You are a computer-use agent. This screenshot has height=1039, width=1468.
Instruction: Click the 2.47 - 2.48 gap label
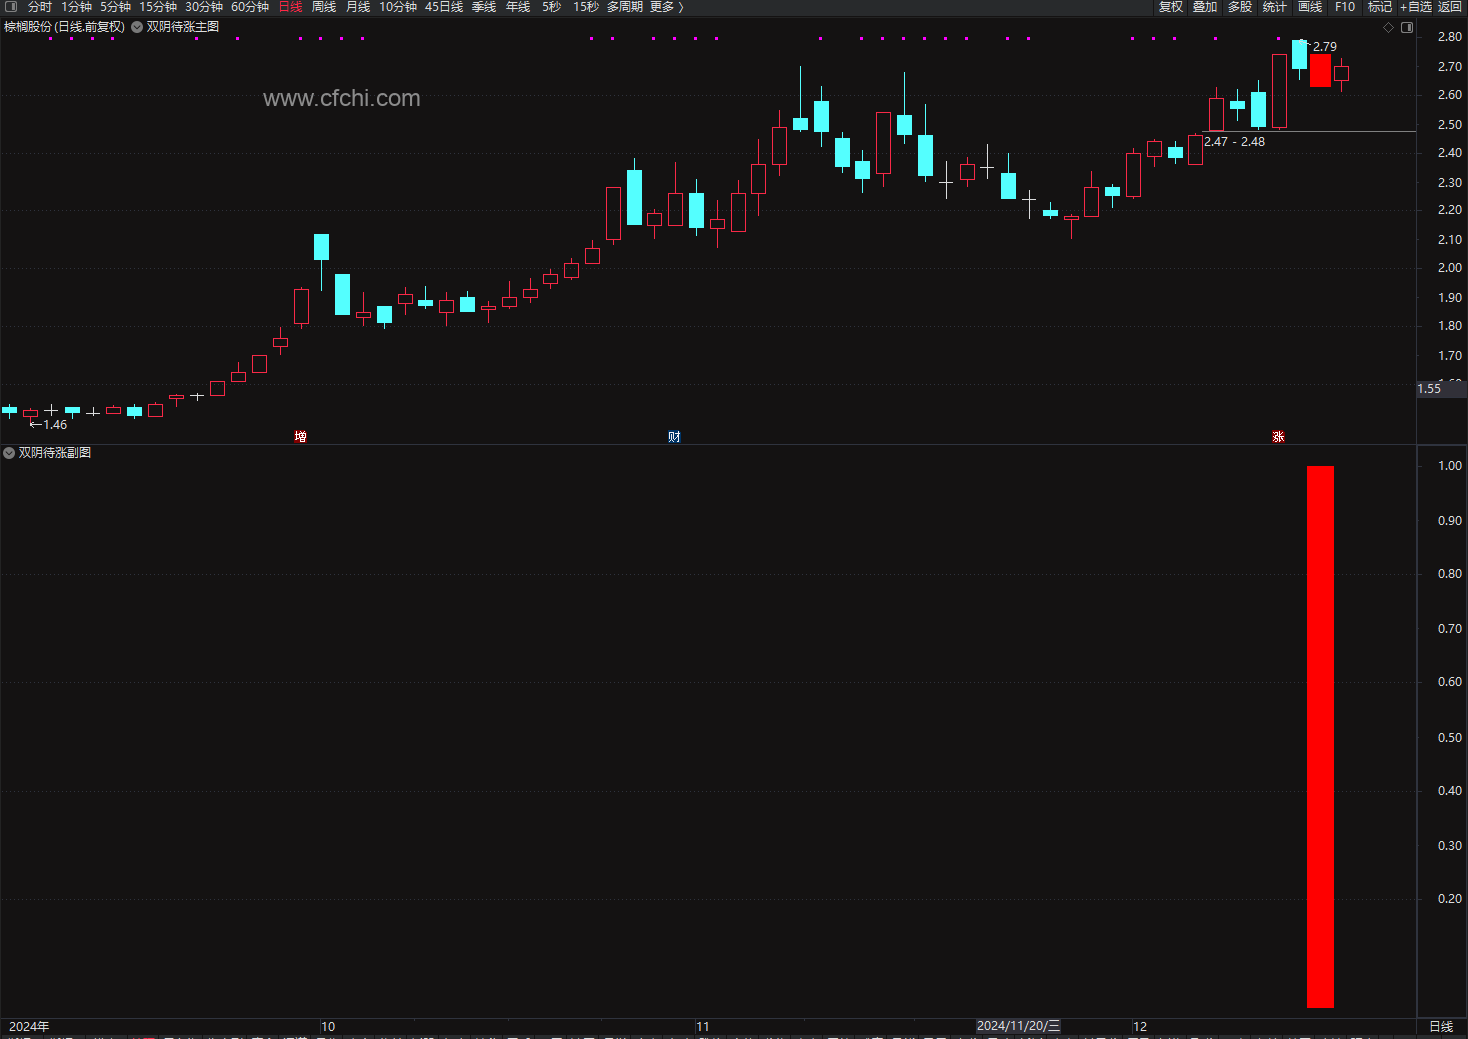(x=1235, y=142)
